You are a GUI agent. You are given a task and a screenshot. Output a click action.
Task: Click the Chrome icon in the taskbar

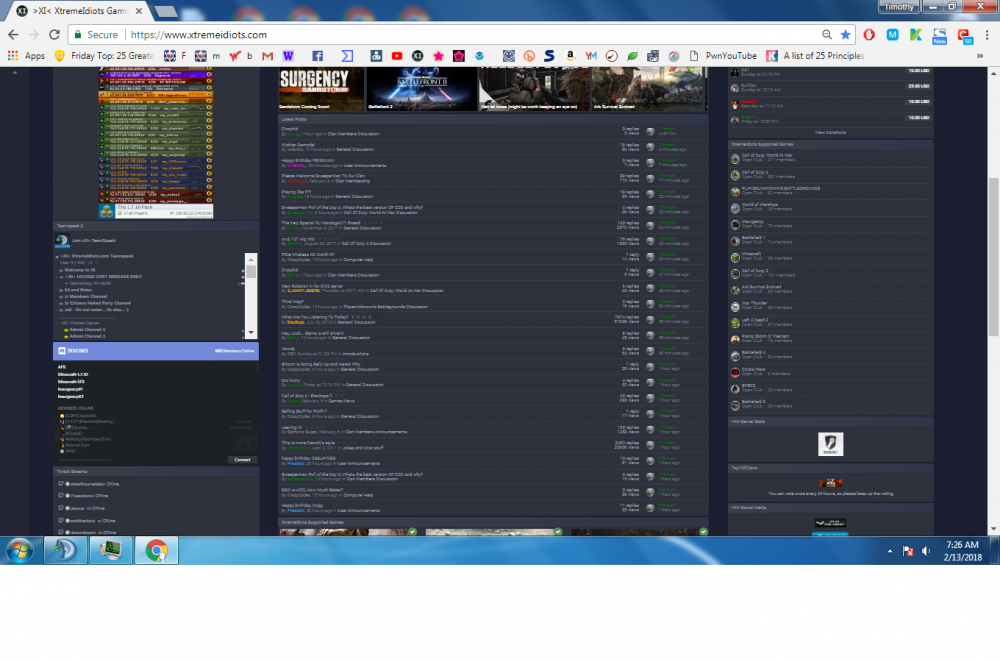(x=156, y=549)
